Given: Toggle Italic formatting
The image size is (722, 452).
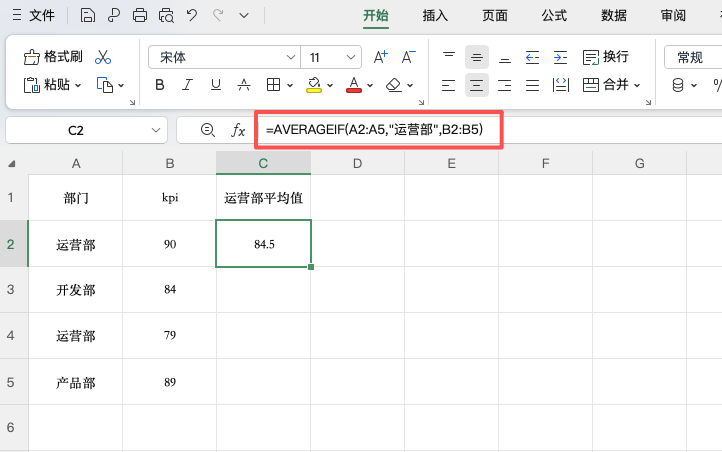Looking at the screenshot, I should (x=187, y=85).
